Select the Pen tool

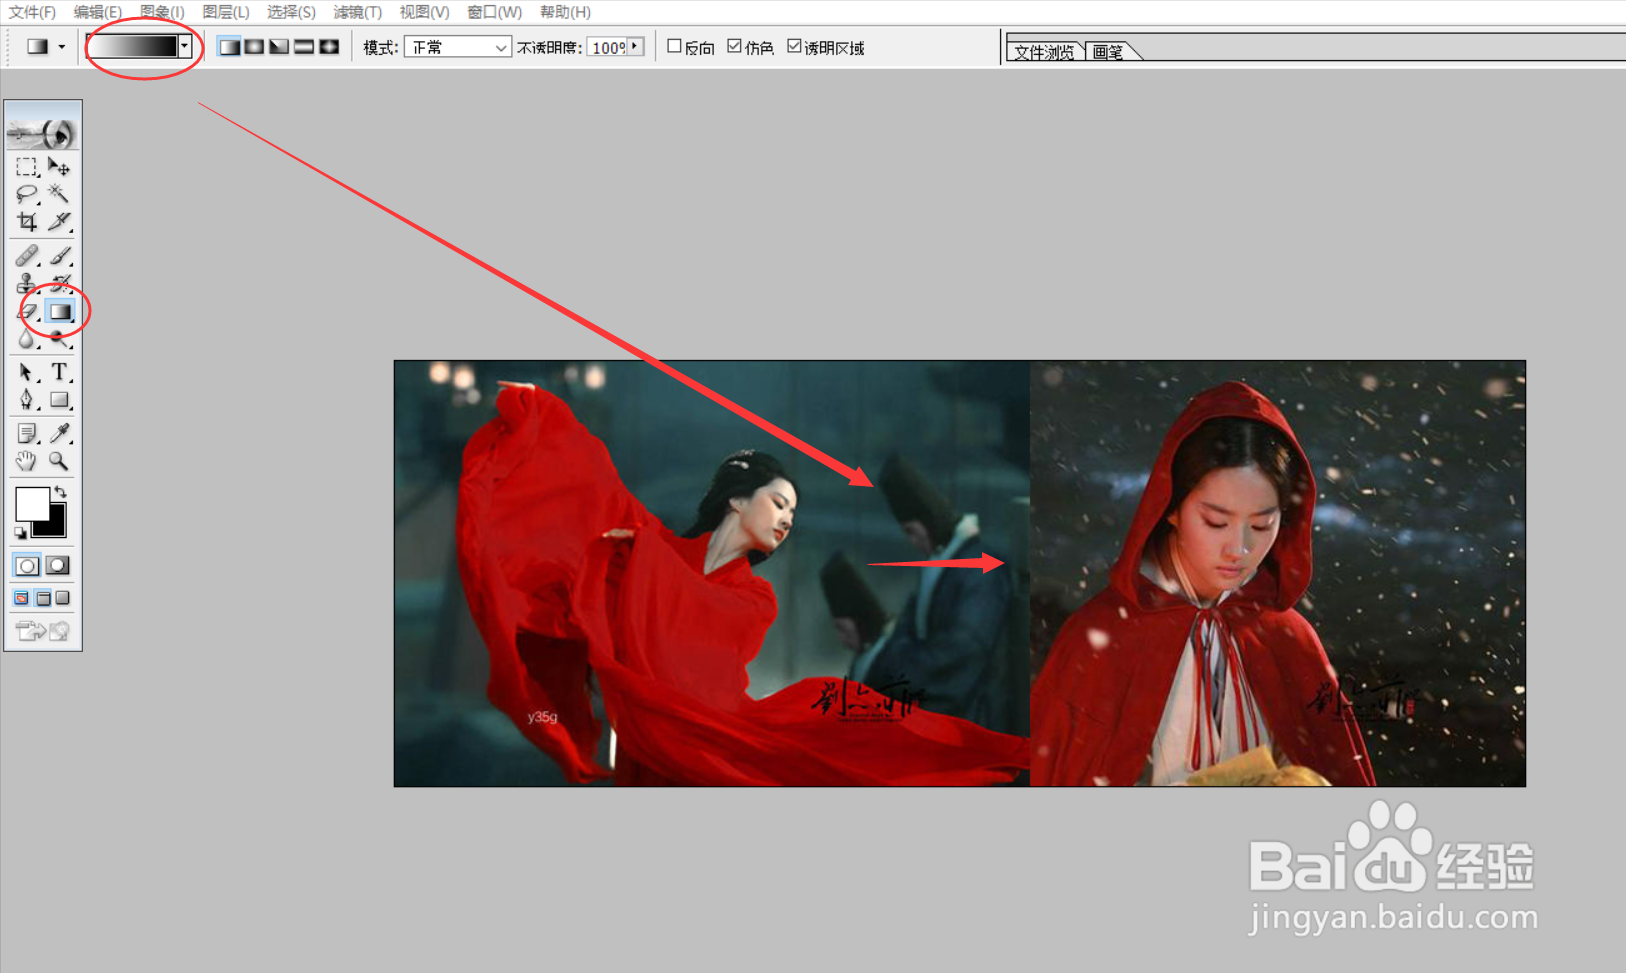pos(27,400)
